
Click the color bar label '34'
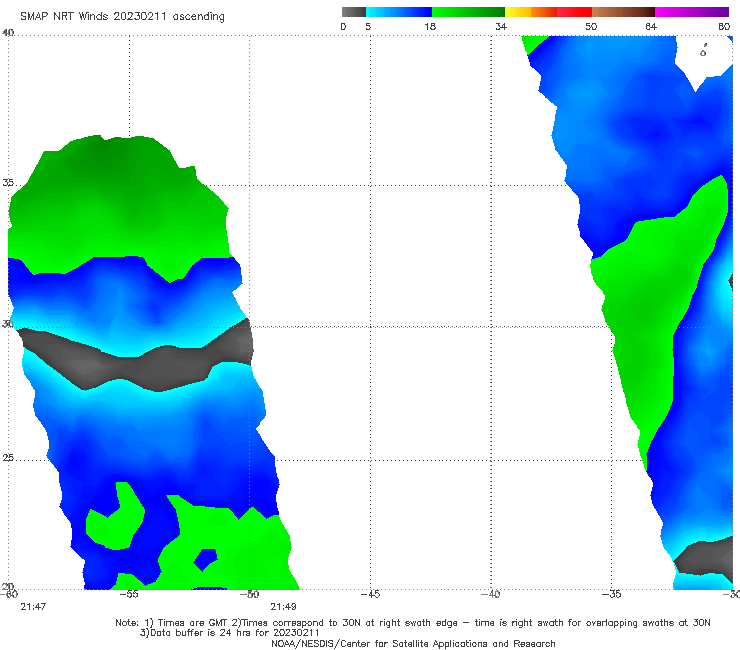[501, 26]
